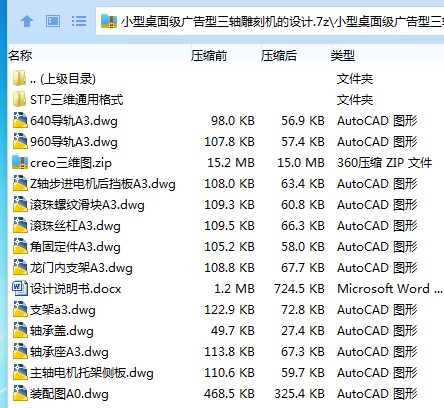444x408 pixels.
Task: Select file name 龙门内支架A3.dwg
Action: 81,268
